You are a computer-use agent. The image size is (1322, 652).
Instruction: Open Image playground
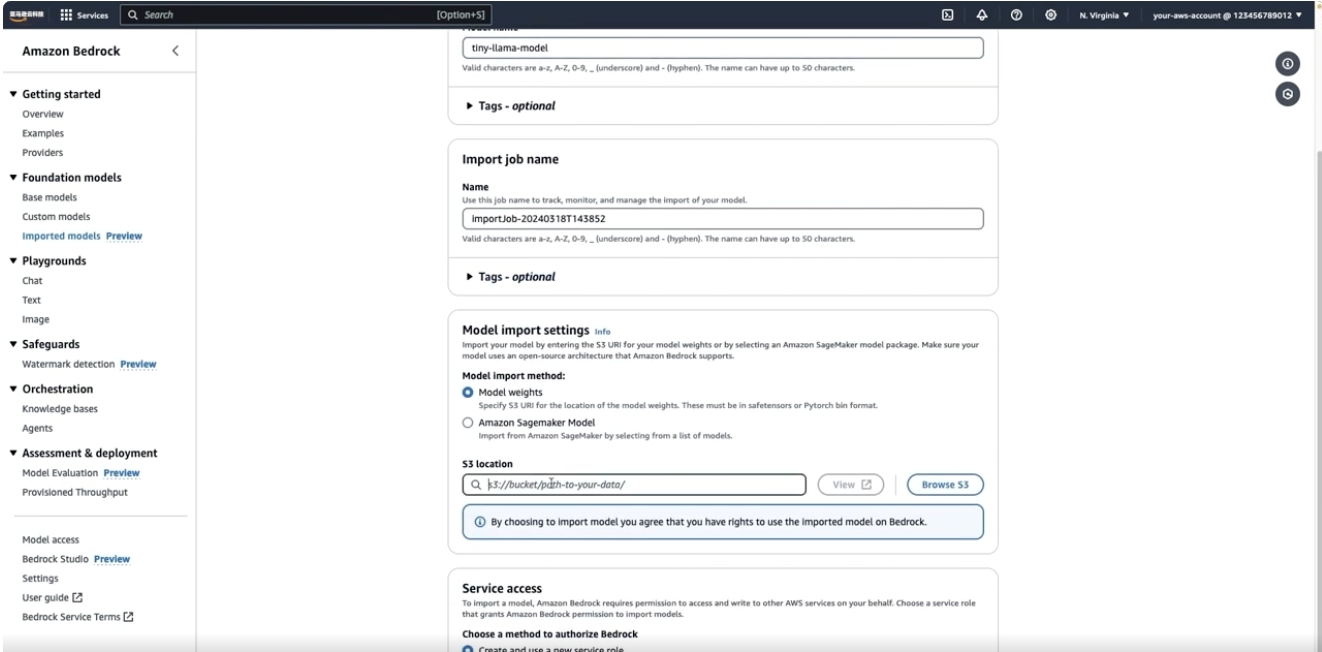(36, 320)
